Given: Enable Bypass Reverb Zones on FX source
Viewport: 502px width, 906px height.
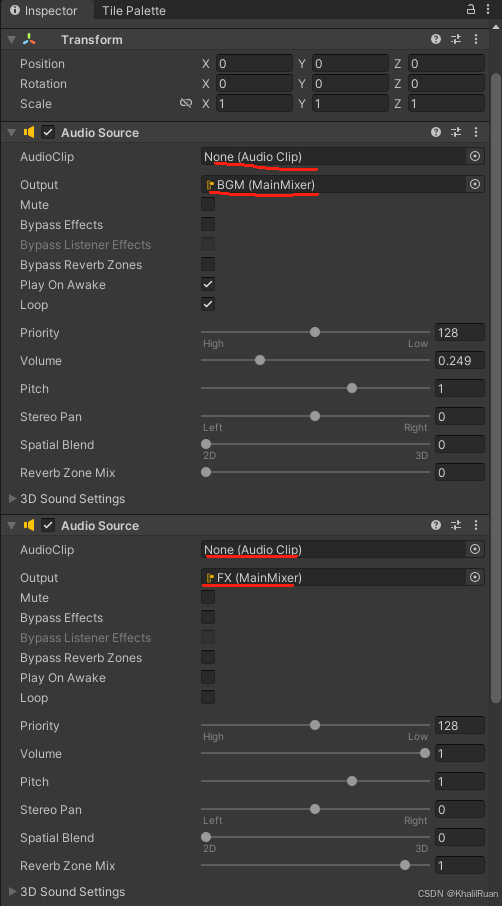Looking at the screenshot, I should 208,658.
